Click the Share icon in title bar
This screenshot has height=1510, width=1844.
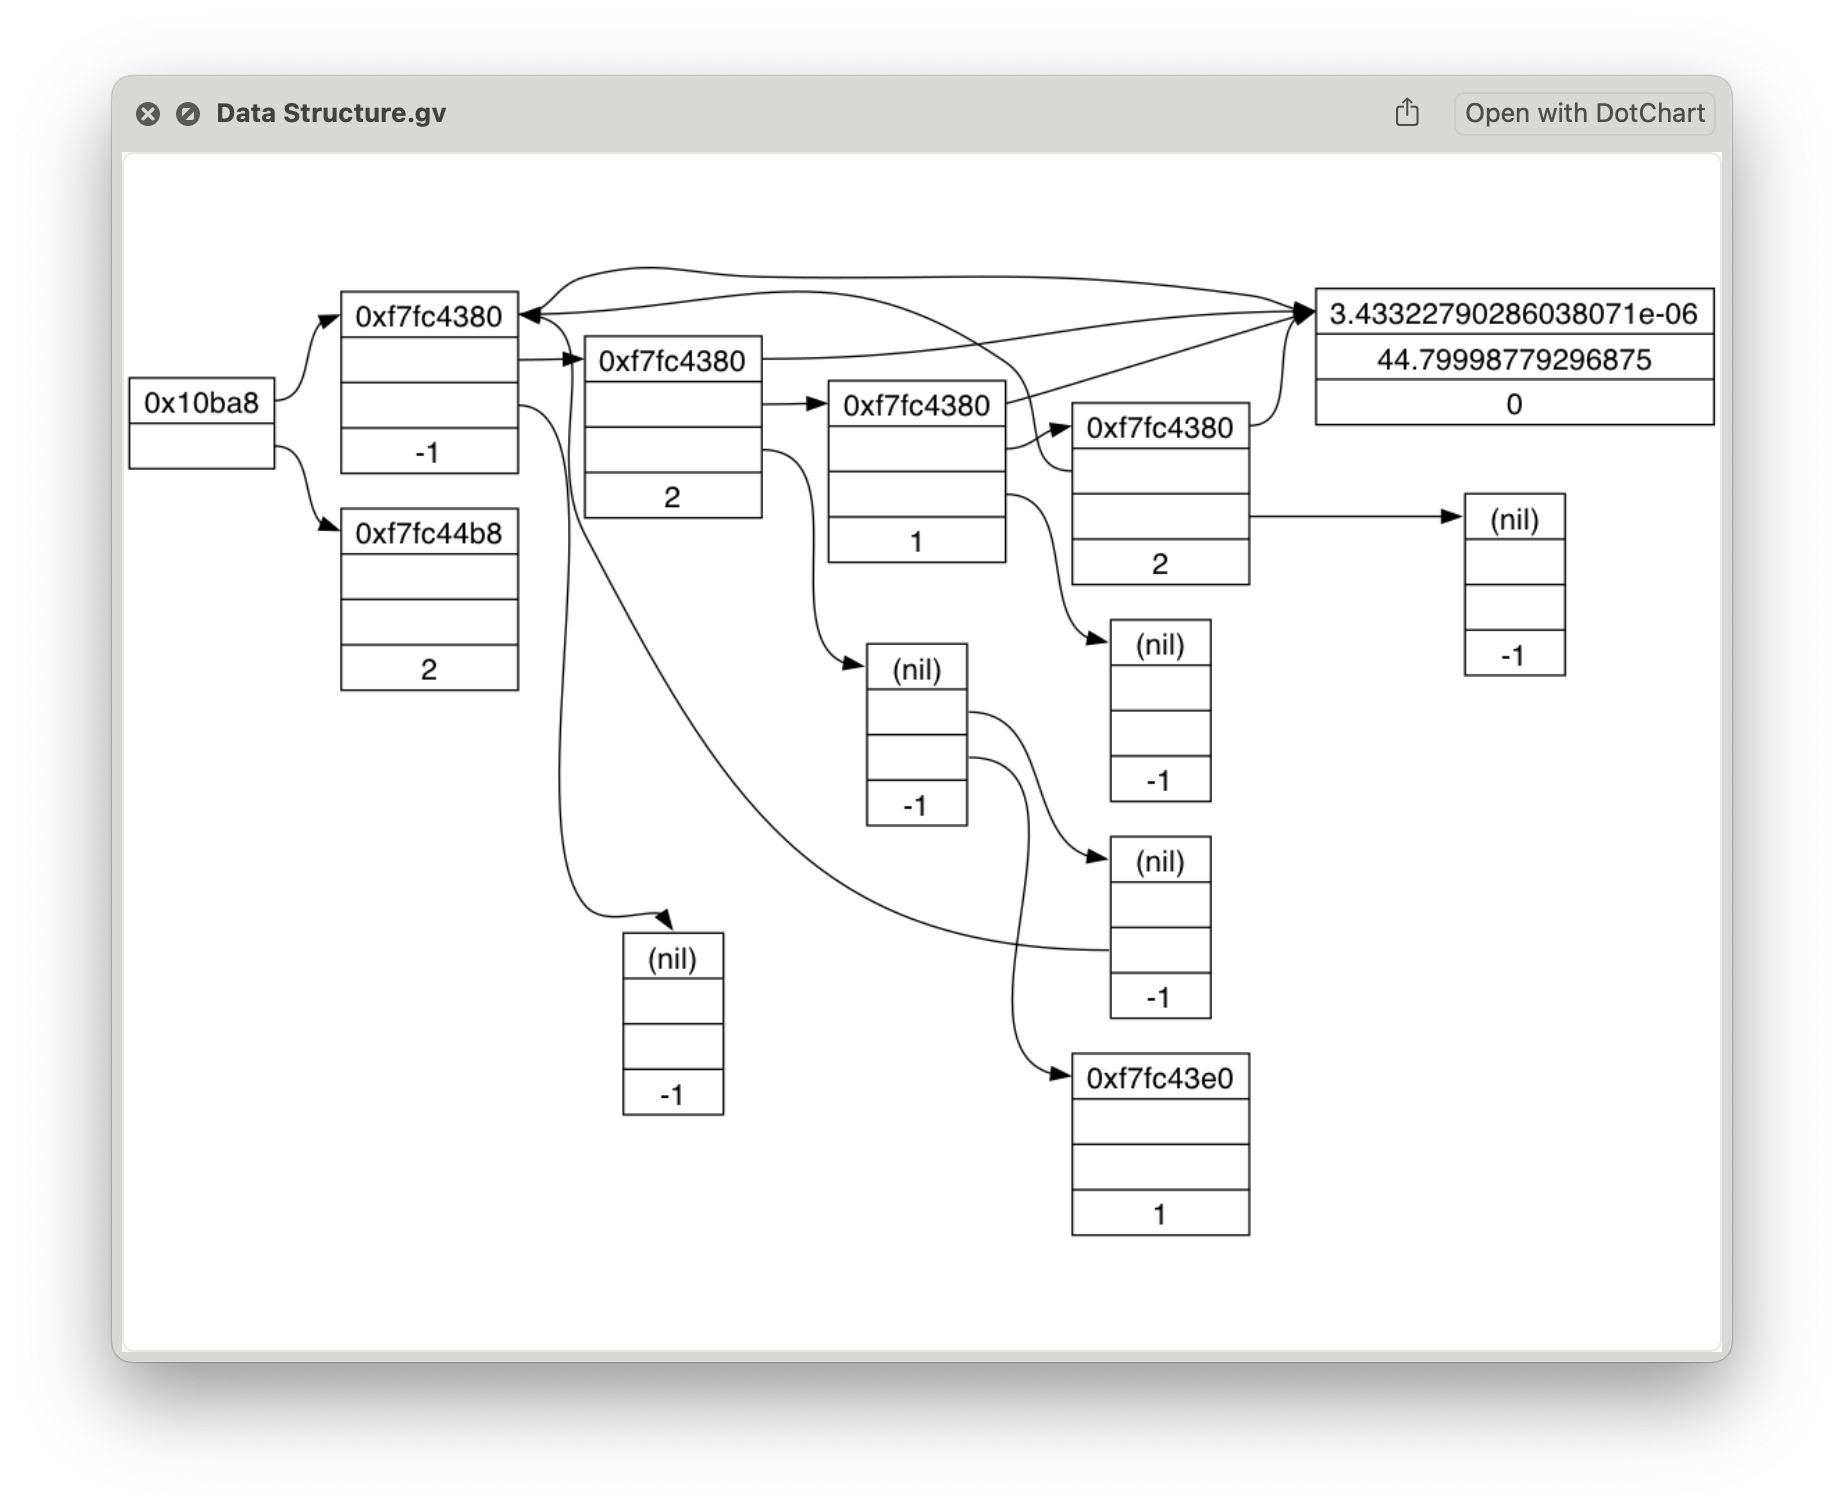pos(1407,113)
